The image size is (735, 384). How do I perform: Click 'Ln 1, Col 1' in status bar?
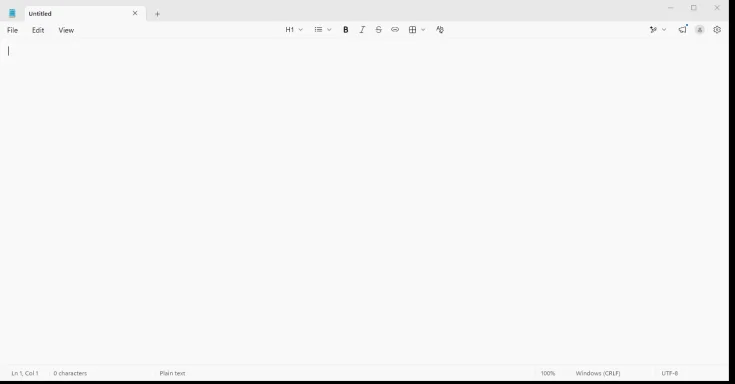(x=25, y=373)
